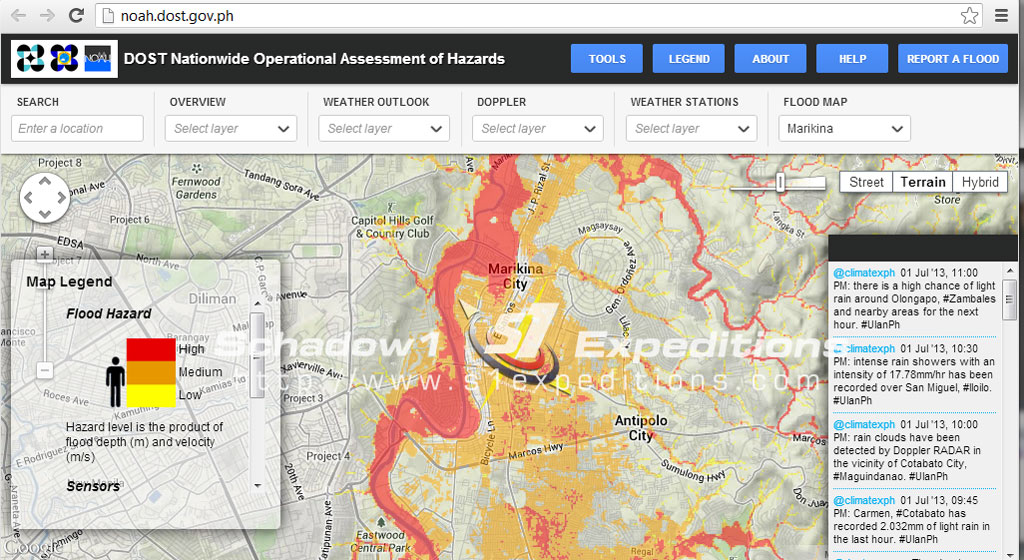Screen dimensions: 1024x560
Task: Open @climatexph link on 10:00 PM tweet
Action: click(x=863, y=424)
